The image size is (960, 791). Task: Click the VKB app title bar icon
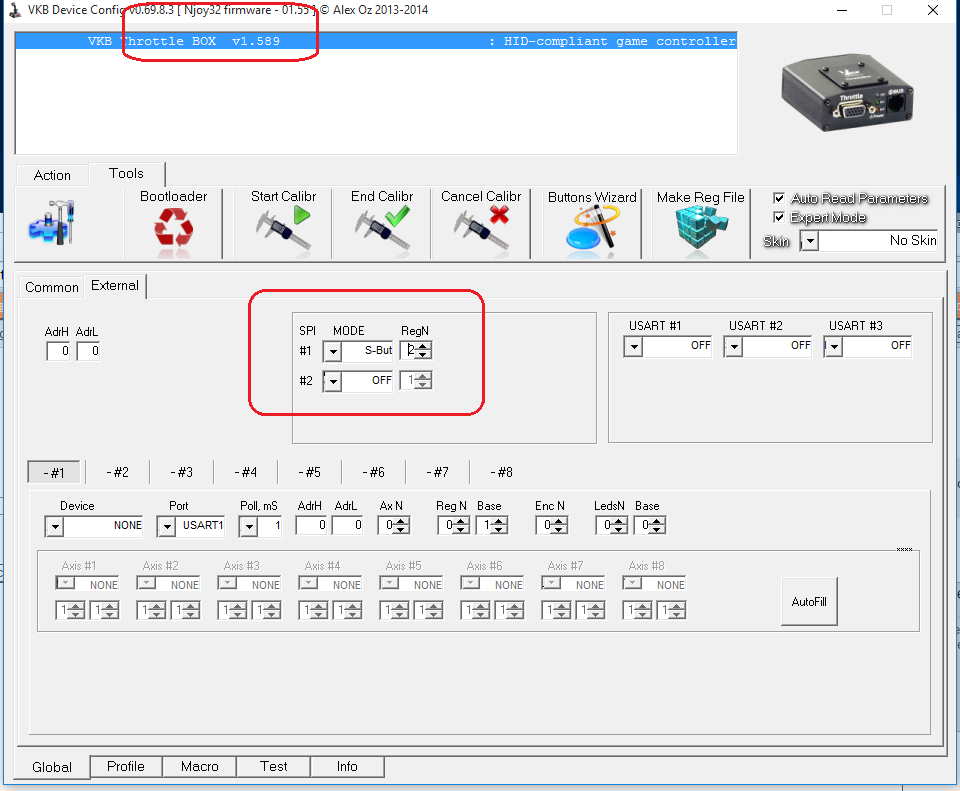point(14,10)
